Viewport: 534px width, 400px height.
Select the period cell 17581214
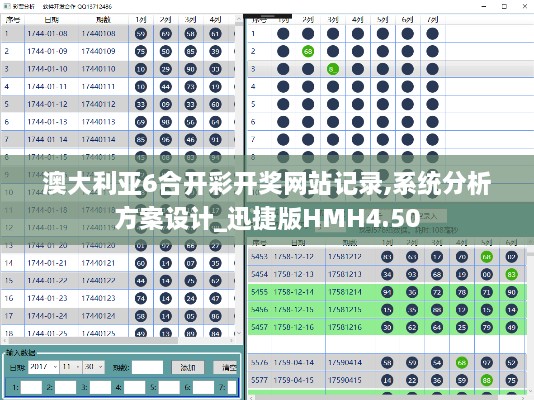(345, 292)
